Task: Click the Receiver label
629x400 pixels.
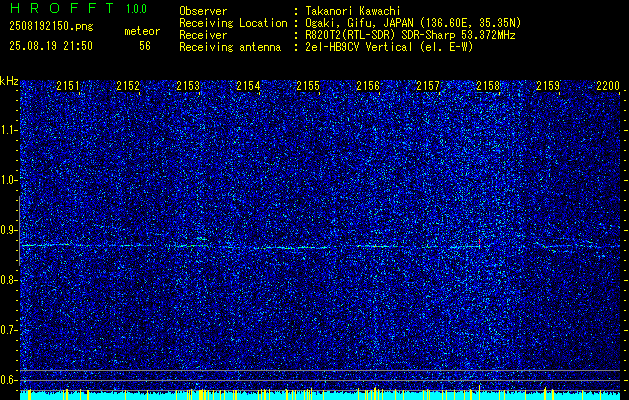Action: 203,35
